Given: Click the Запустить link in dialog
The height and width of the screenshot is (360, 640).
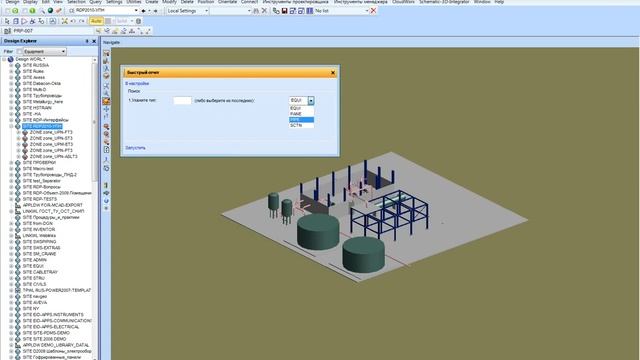Looking at the screenshot, I should click(x=135, y=148).
